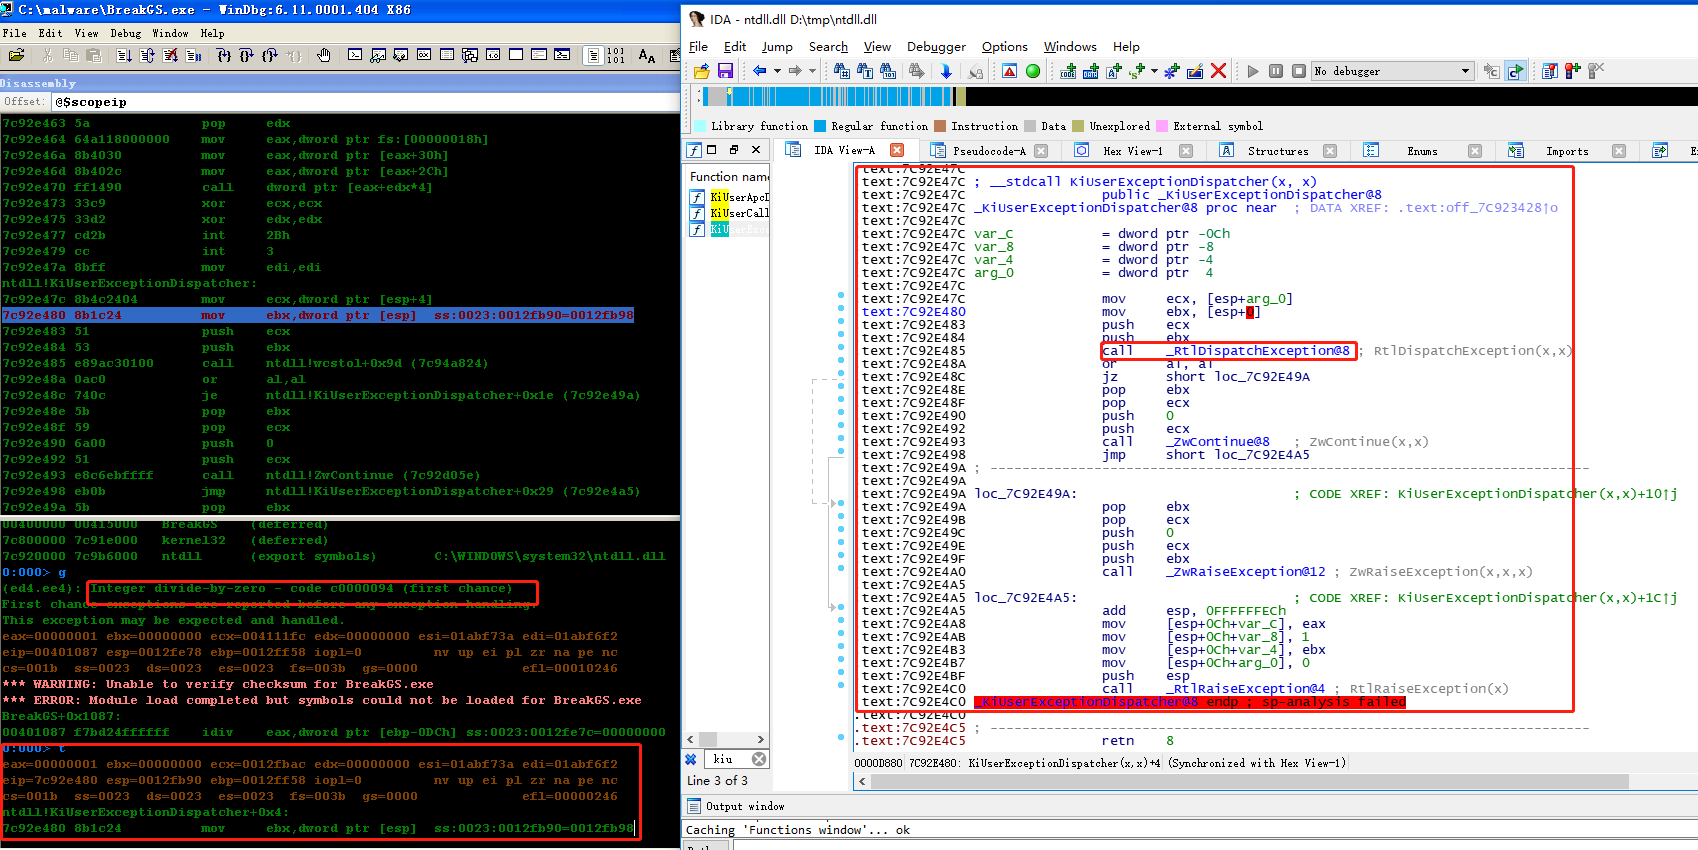The width and height of the screenshot is (1698, 850).
Task: Click the green circle icon in IDA toolbar
Action: [1033, 71]
